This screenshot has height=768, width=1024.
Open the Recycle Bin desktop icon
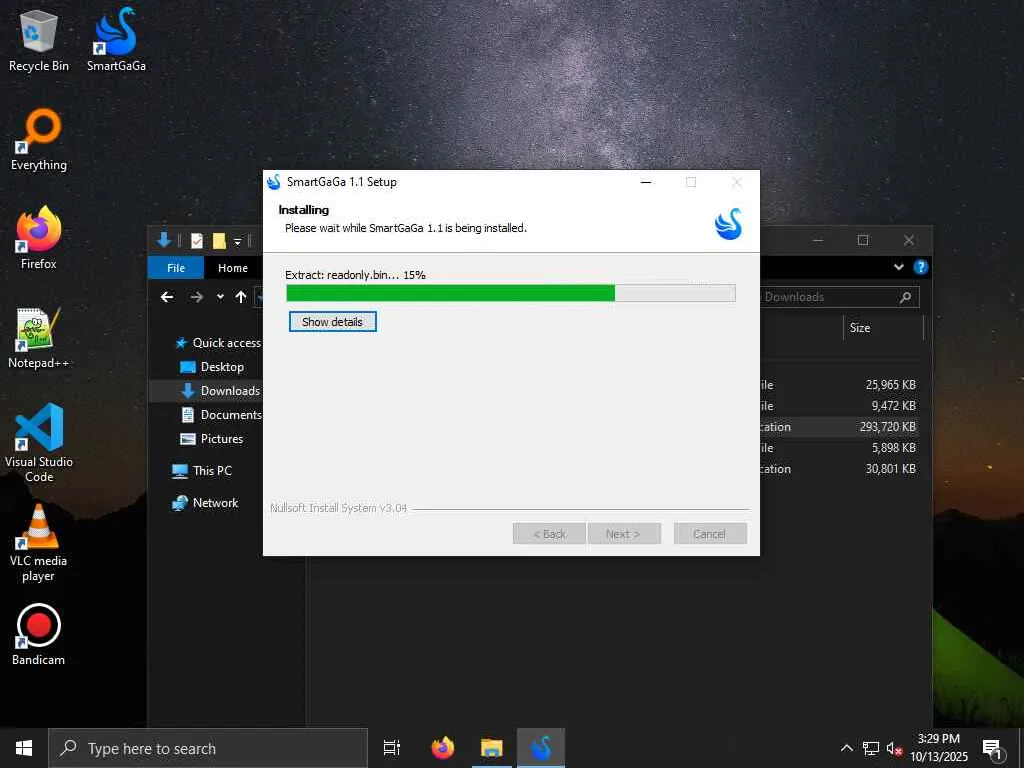point(39,40)
